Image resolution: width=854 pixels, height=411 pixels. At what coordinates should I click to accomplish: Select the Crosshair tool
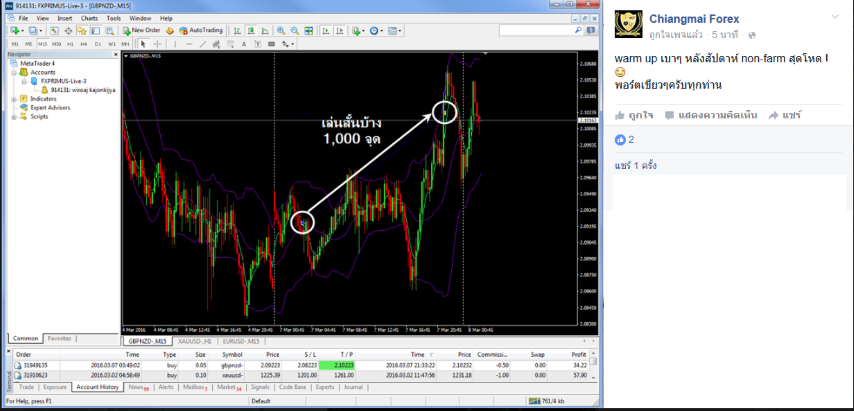click(x=157, y=44)
